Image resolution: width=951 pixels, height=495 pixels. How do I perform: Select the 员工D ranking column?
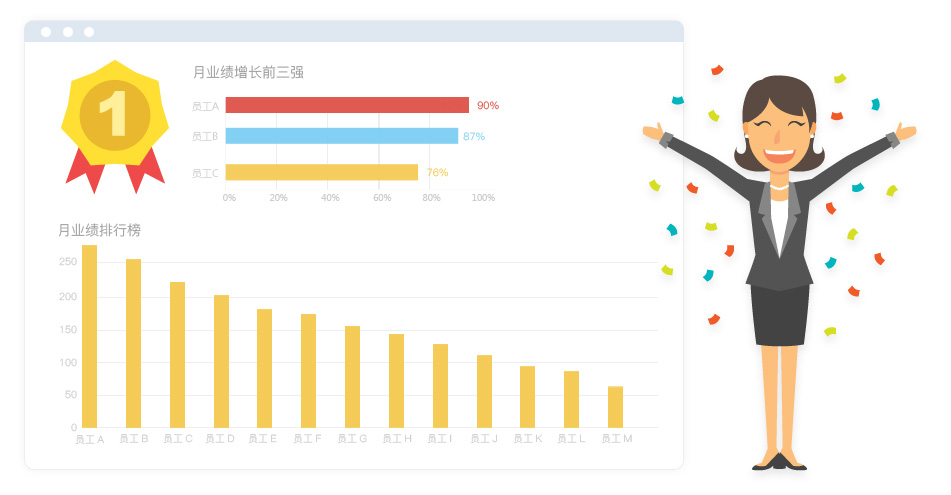pos(221,361)
